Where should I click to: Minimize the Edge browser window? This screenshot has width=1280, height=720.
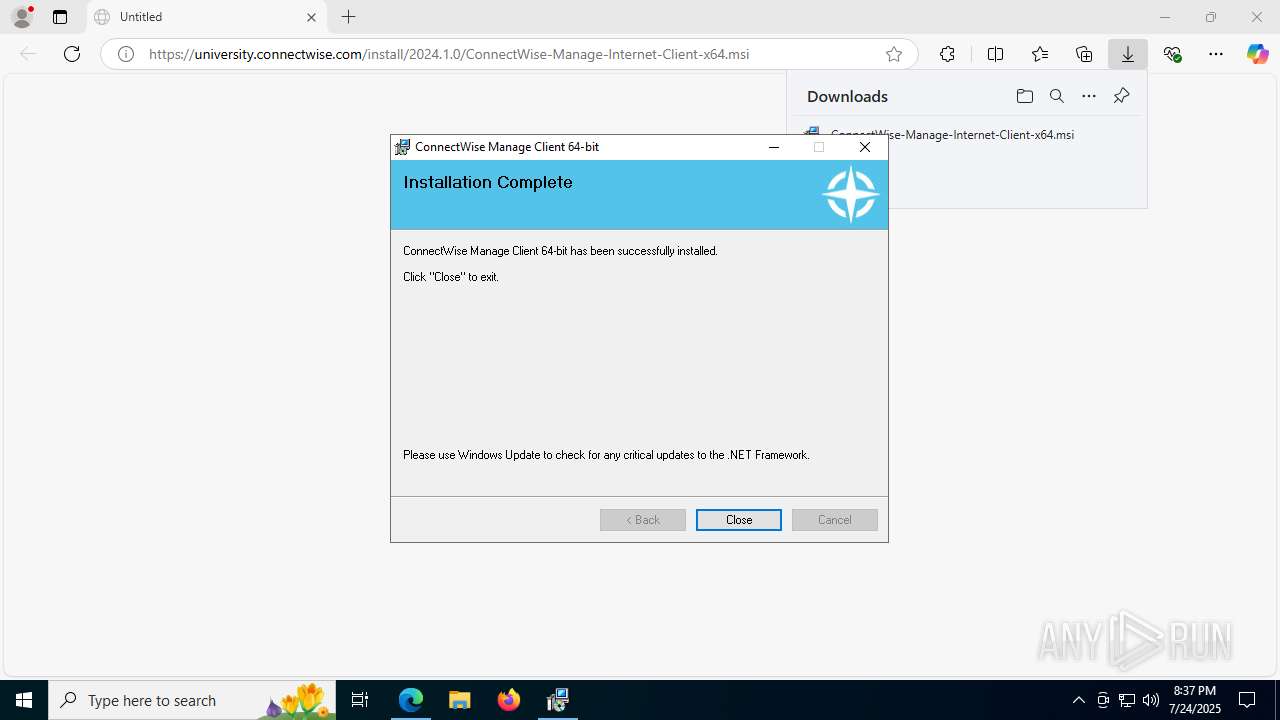point(1165,17)
